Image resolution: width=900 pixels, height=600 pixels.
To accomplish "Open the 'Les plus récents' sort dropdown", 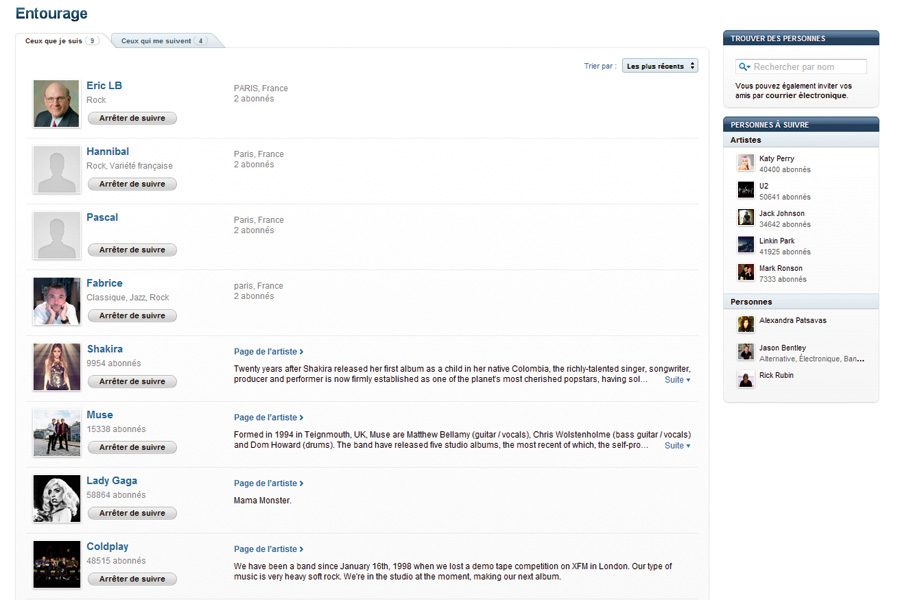I will coord(660,66).
